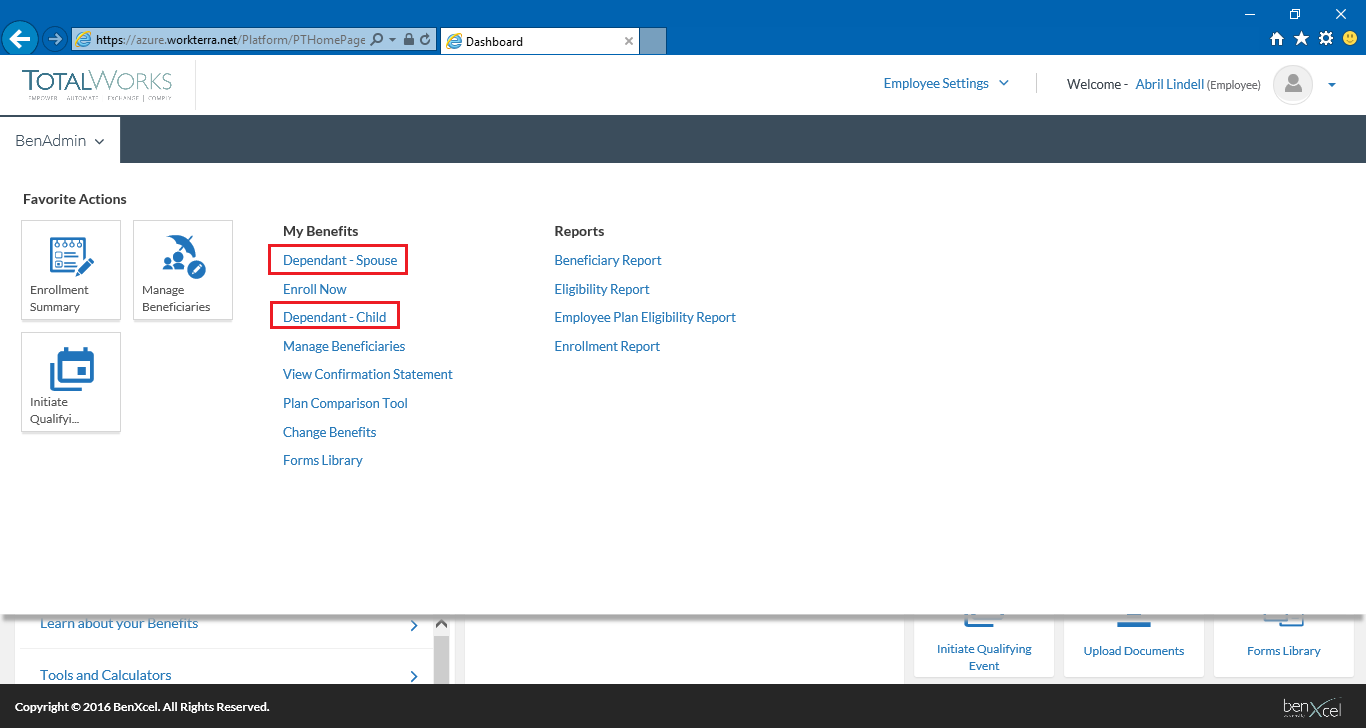Click the TotalWorks logo
Viewport: 1366px width, 728px height.
(97, 84)
